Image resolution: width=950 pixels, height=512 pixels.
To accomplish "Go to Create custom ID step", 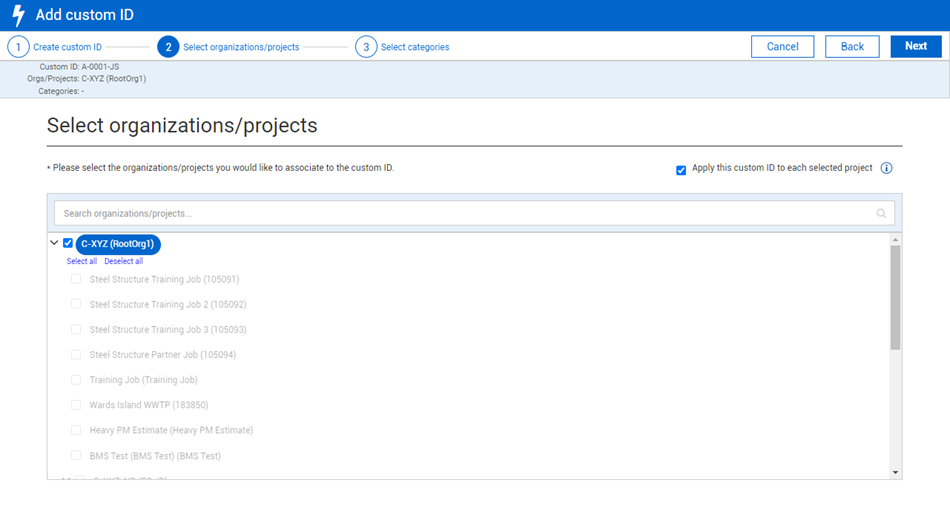I will click(67, 47).
